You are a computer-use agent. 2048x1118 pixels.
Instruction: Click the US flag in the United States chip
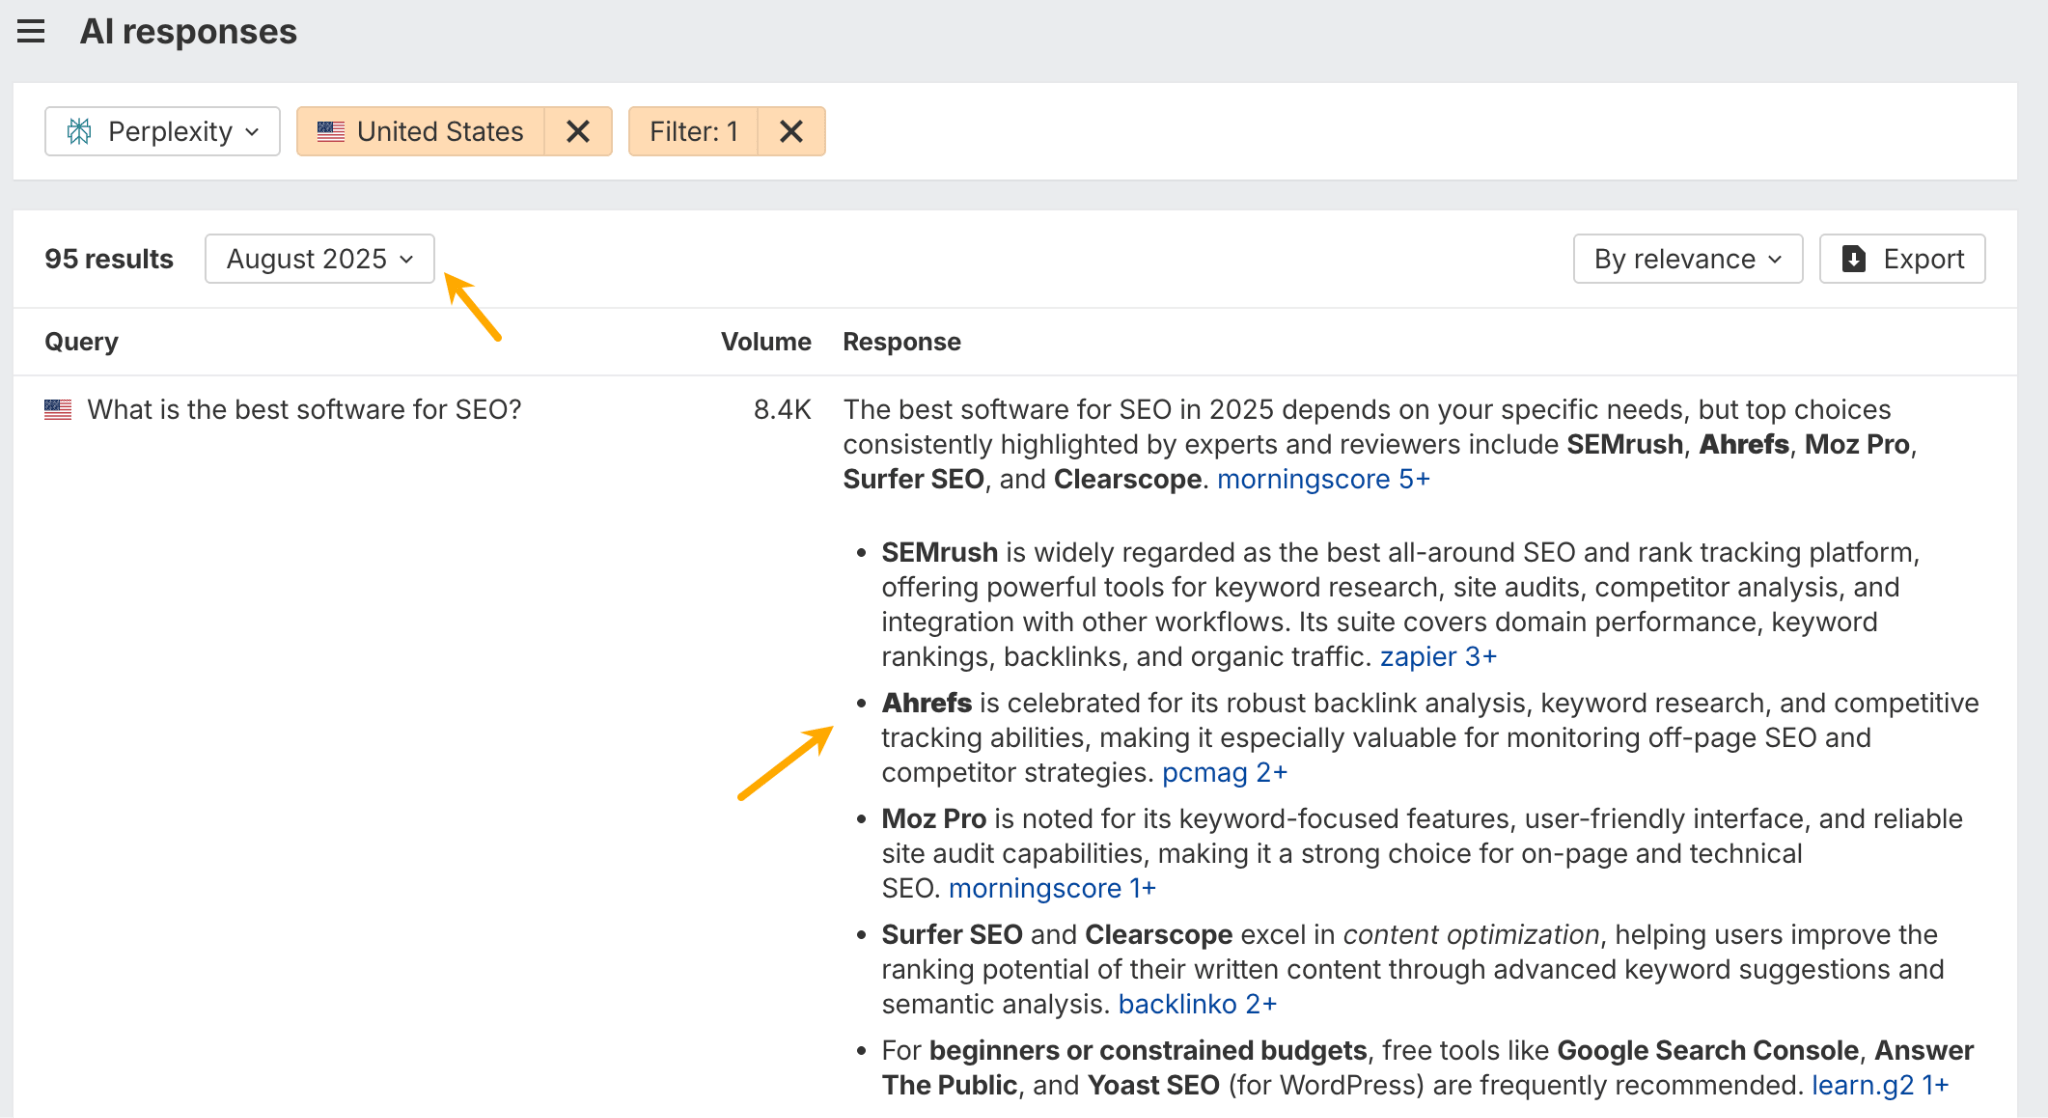click(x=330, y=130)
